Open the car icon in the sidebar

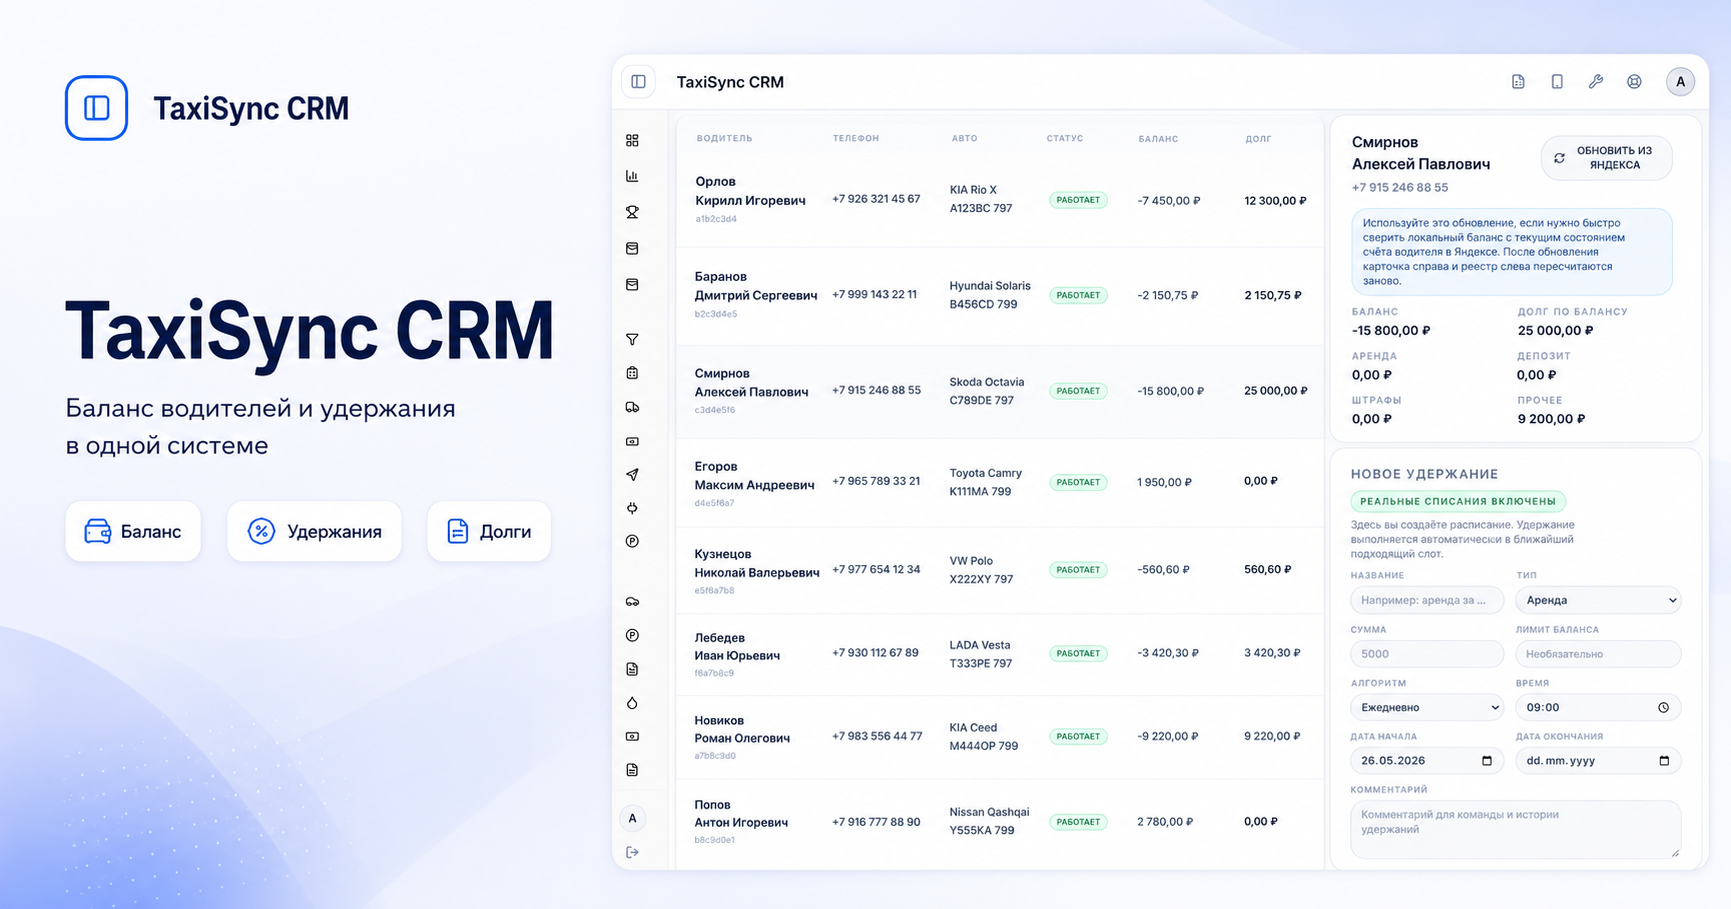pyautogui.click(x=632, y=602)
